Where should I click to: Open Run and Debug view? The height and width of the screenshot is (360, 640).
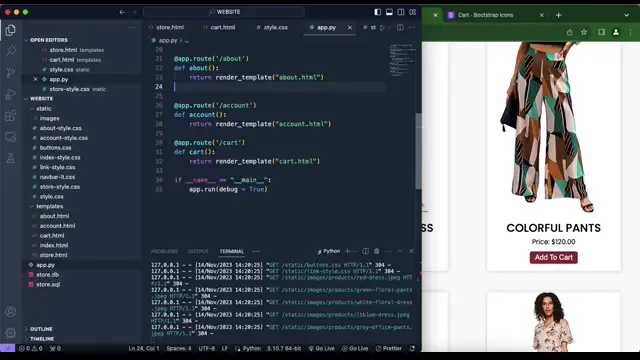(11, 94)
